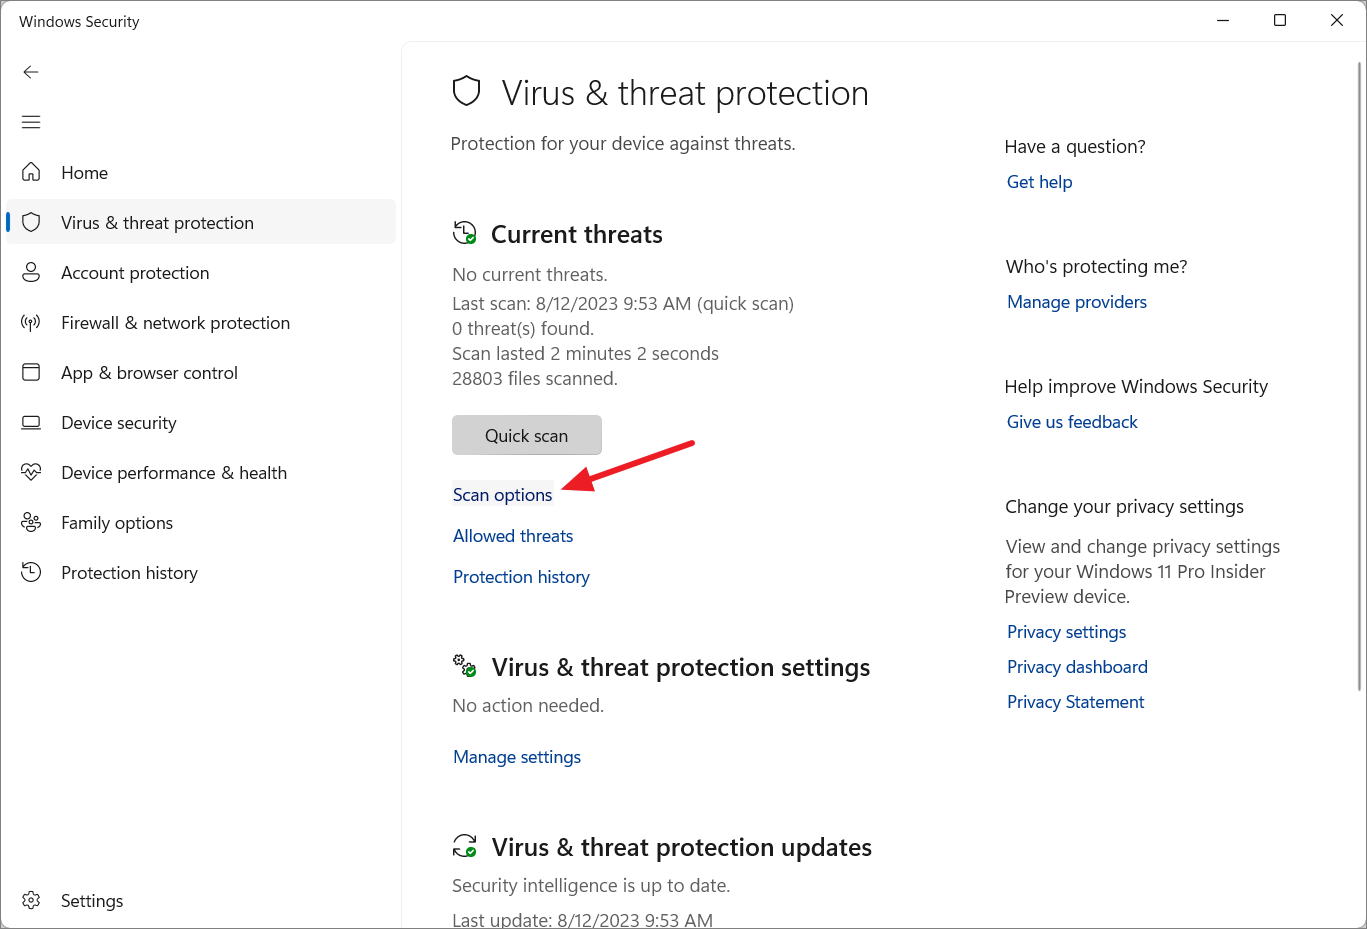The width and height of the screenshot is (1367, 929).
Task: Click Manage providers link
Action: 1077,302
